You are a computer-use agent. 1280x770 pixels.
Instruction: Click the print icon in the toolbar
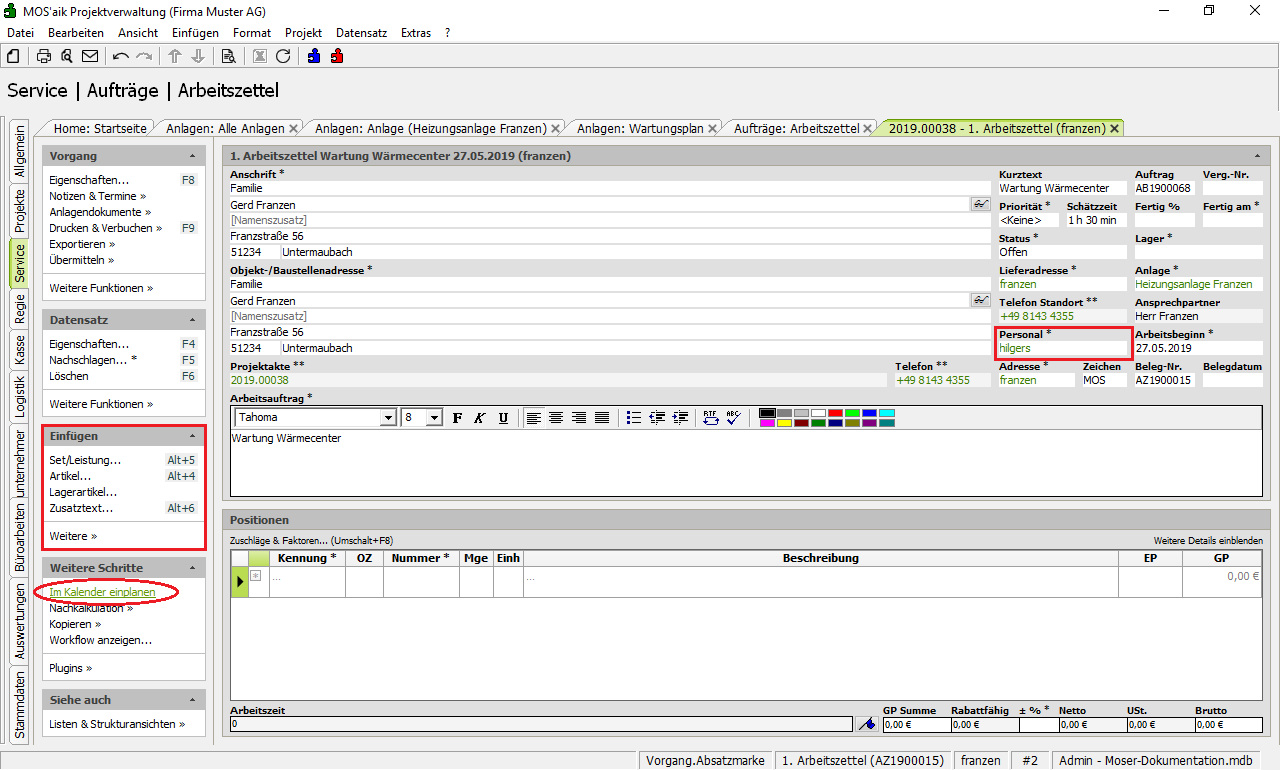point(44,56)
